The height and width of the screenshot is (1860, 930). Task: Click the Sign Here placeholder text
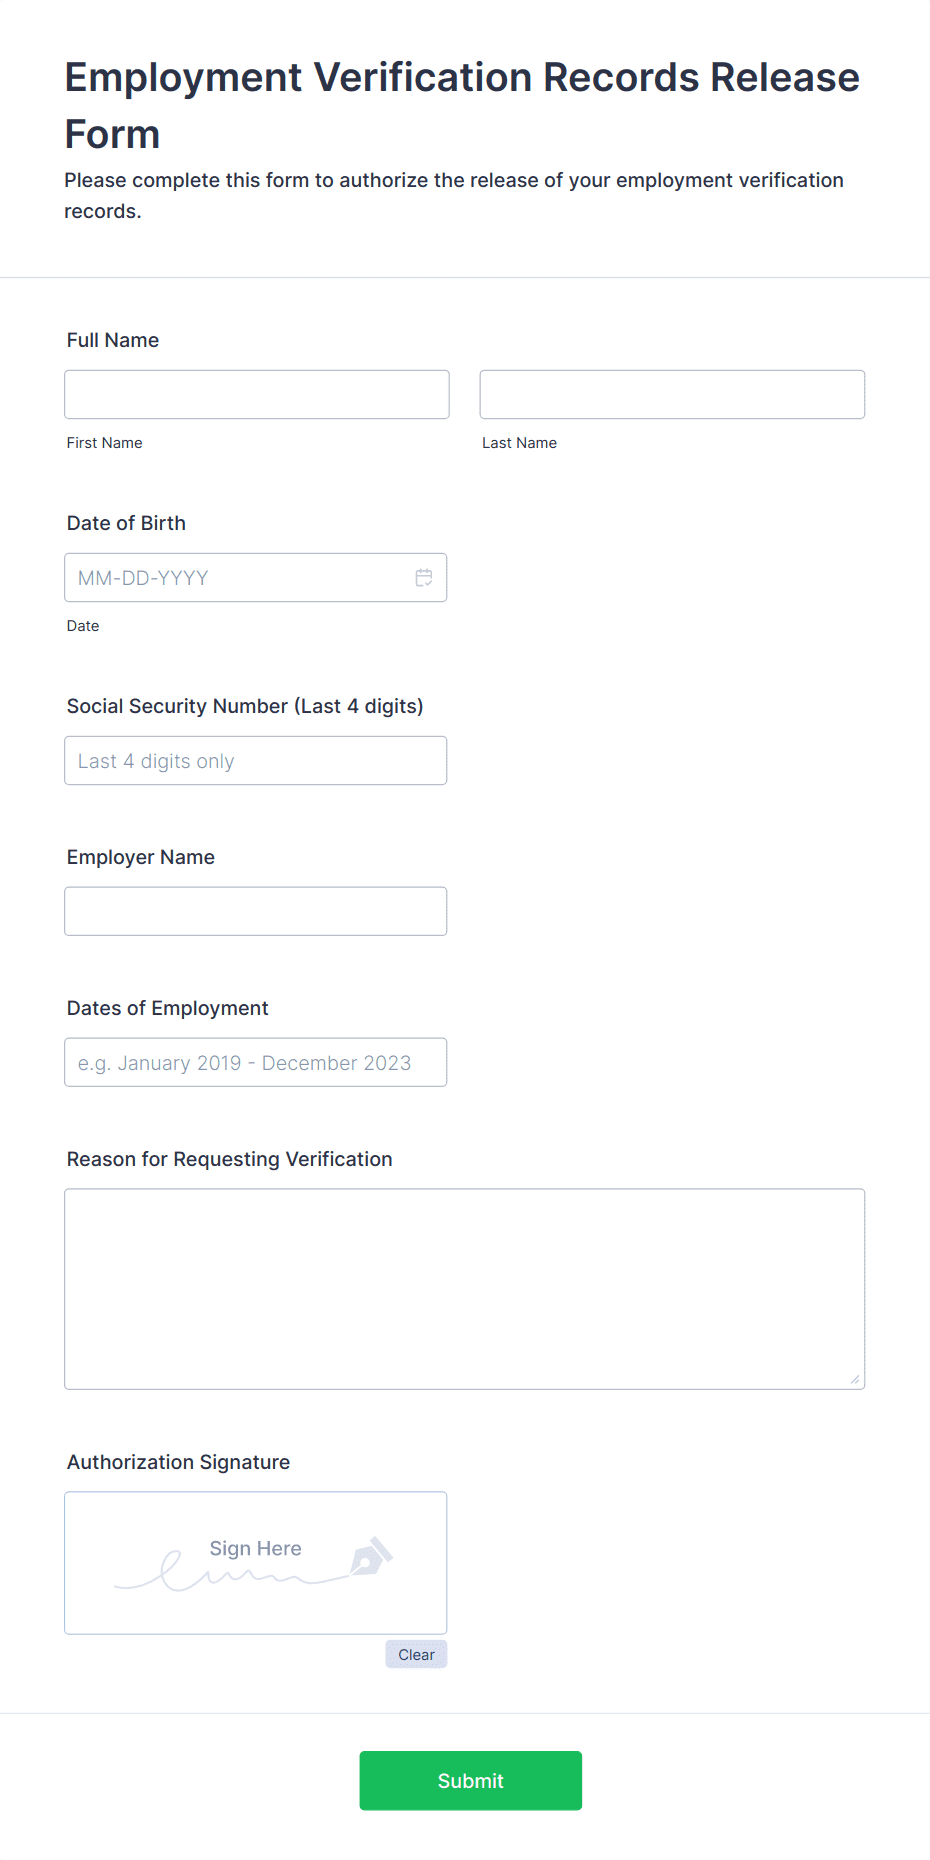pyautogui.click(x=255, y=1548)
